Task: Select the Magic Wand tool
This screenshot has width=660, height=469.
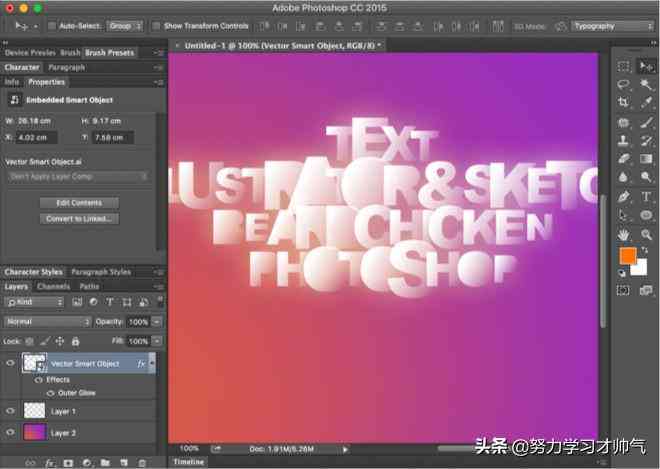Action: [x=646, y=84]
